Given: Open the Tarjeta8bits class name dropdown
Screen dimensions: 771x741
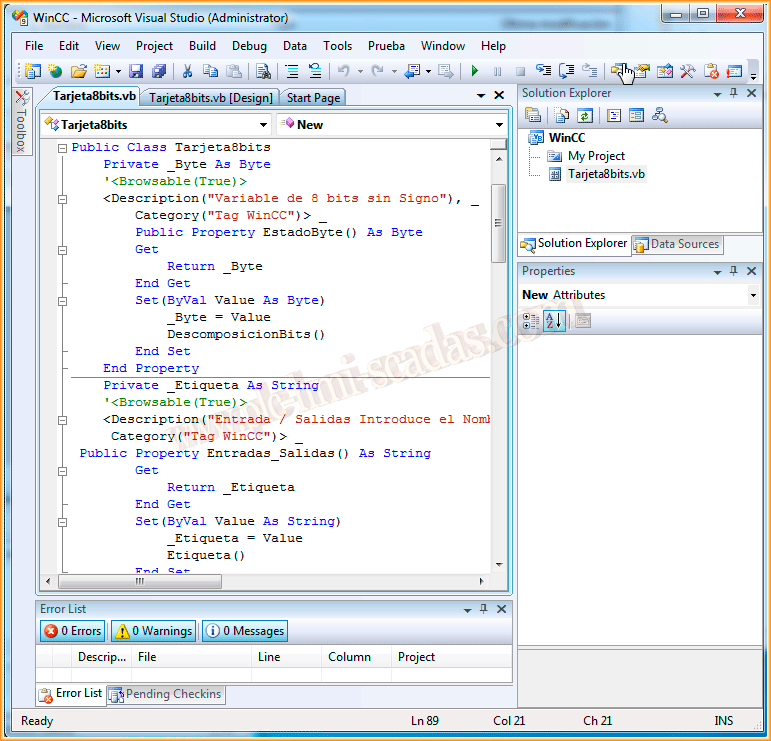Looking at the screenshot, I should pos(264,125).
